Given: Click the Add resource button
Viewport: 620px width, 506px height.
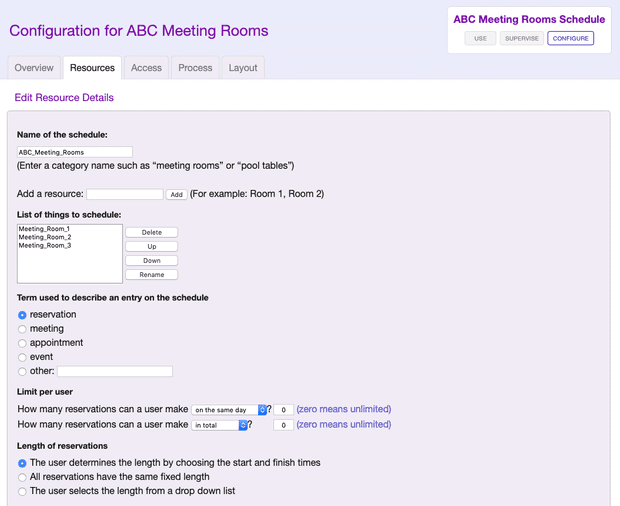Looking at the screenshot, I should tap(176, 194).
